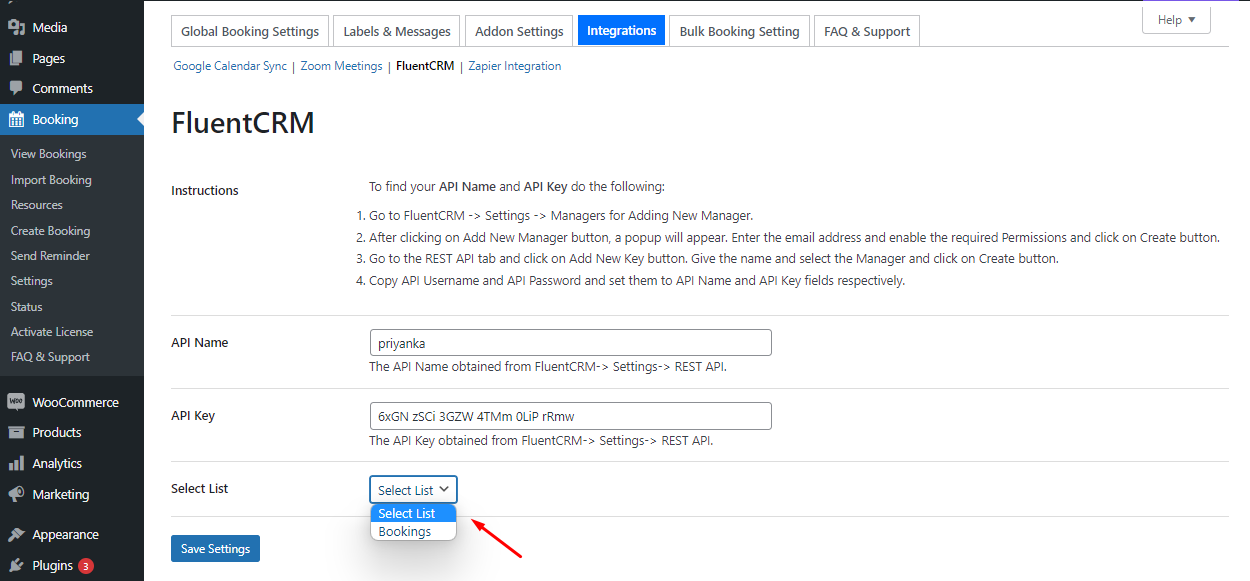Click the Products box icon
Screen dimensions: 1250x581
tap(16, 432)
